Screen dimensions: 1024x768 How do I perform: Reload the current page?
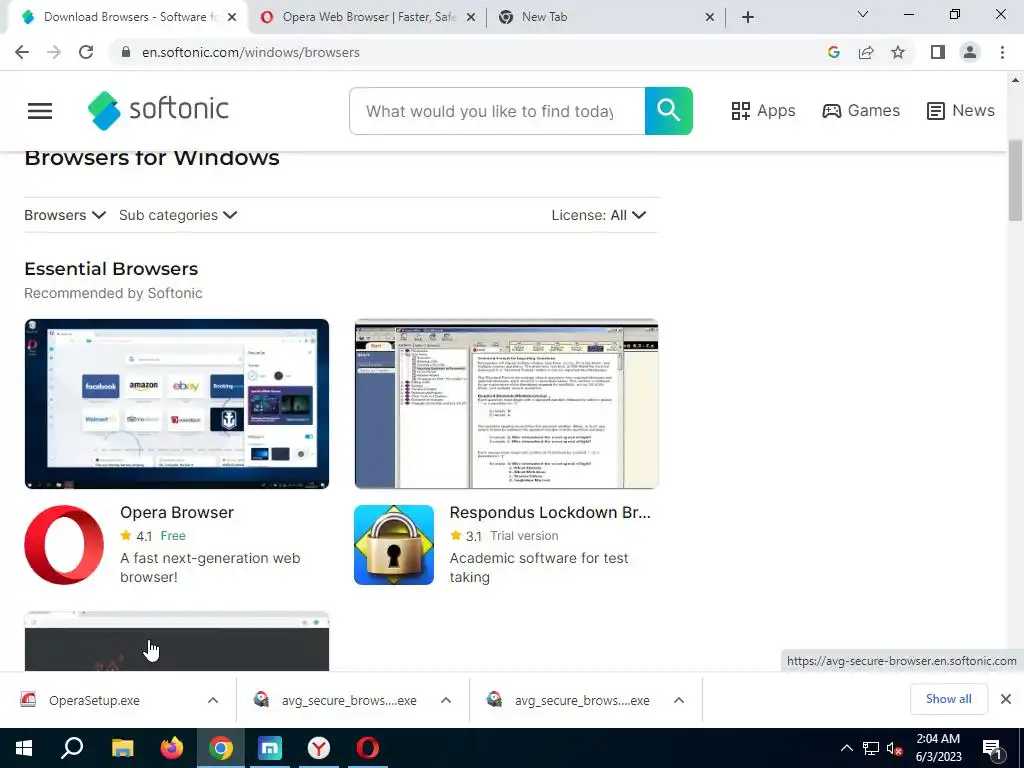[x=86, y=52]
